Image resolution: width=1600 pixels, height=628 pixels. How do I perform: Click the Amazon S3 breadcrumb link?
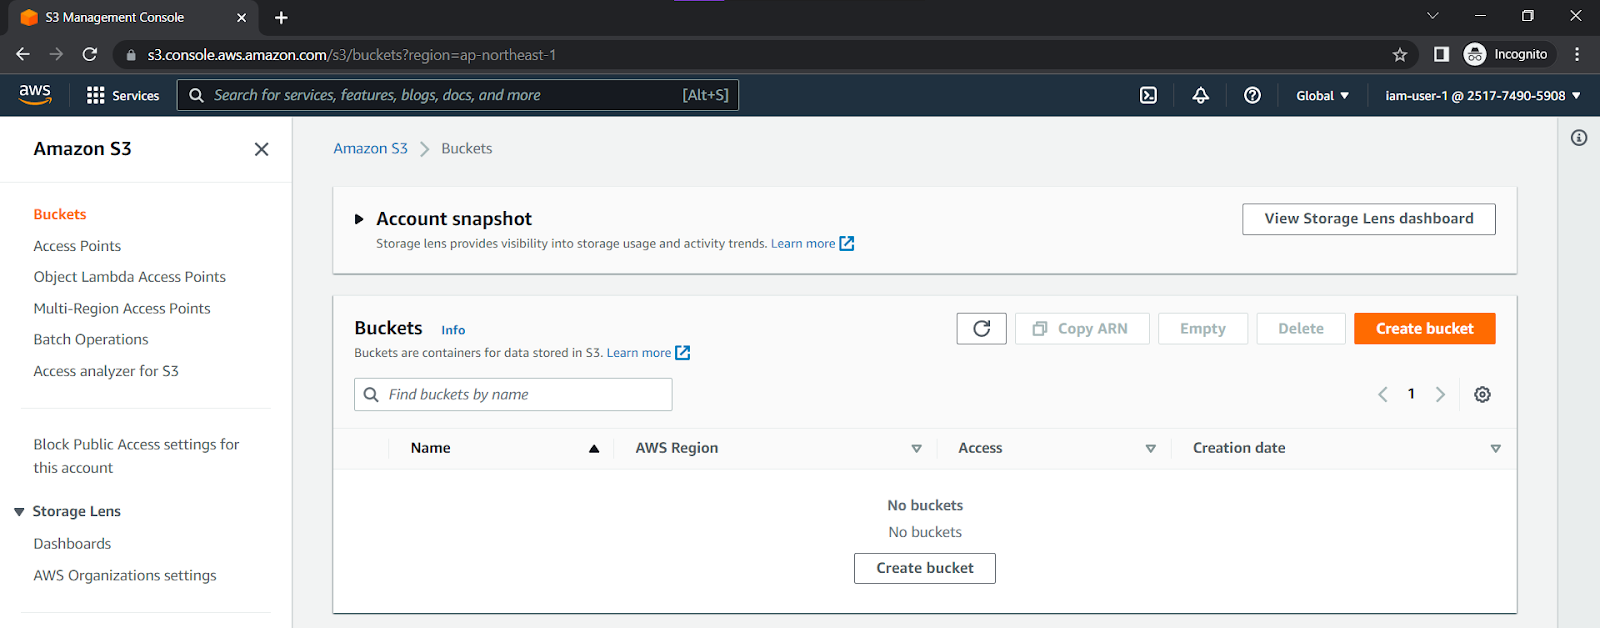[371, 148]
